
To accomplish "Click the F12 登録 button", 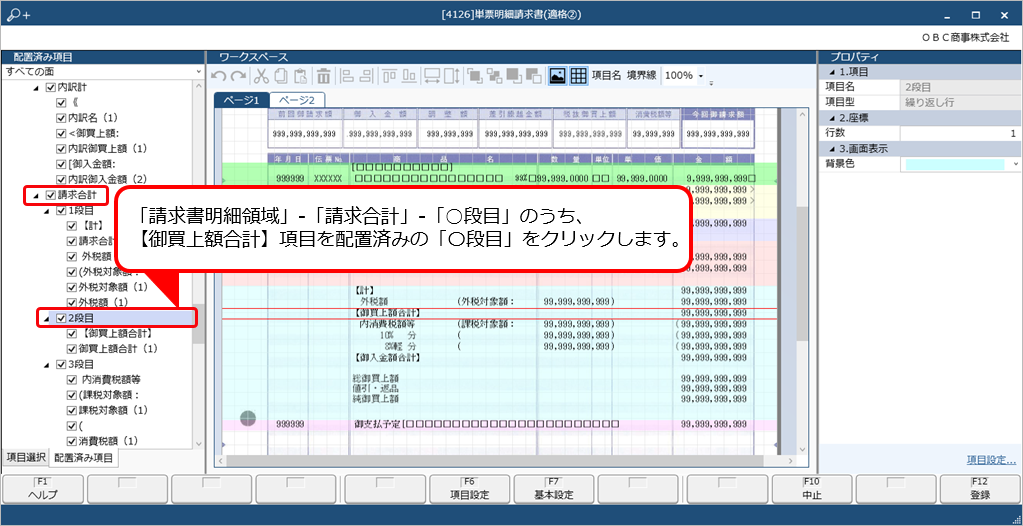I will coord(980,489).
